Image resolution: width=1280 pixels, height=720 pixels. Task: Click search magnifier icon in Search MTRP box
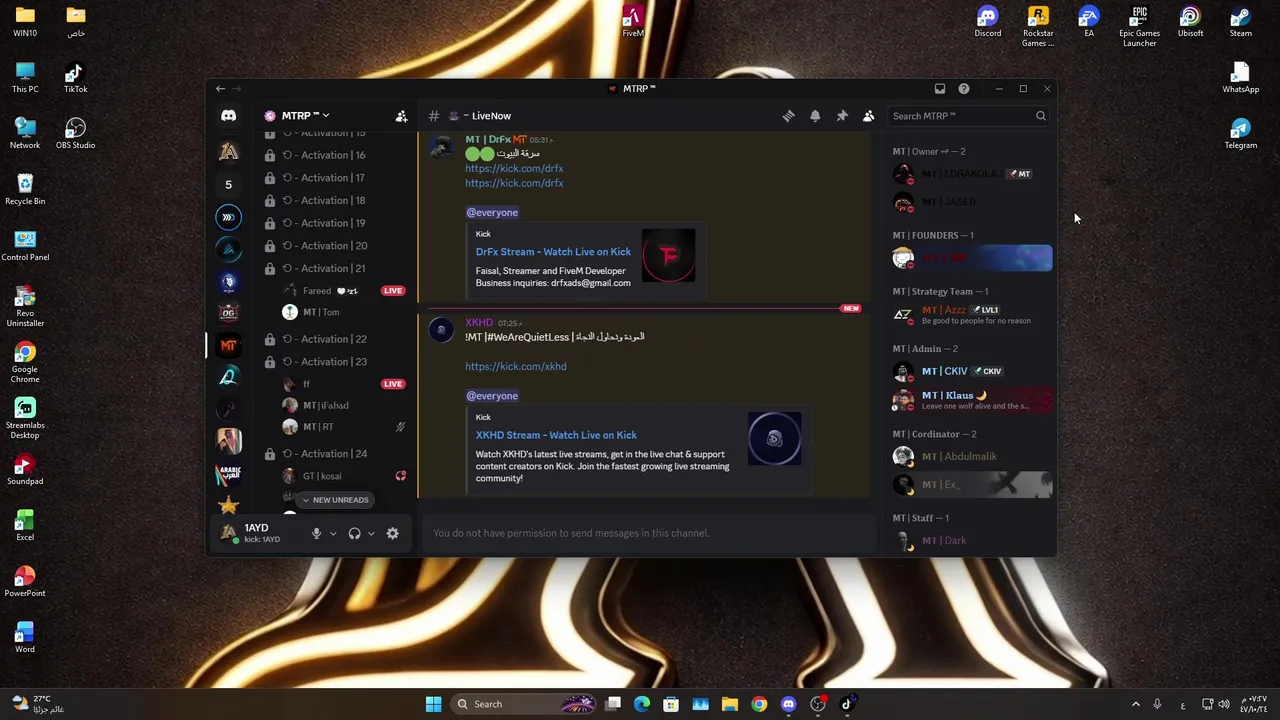pos(1041,116)
